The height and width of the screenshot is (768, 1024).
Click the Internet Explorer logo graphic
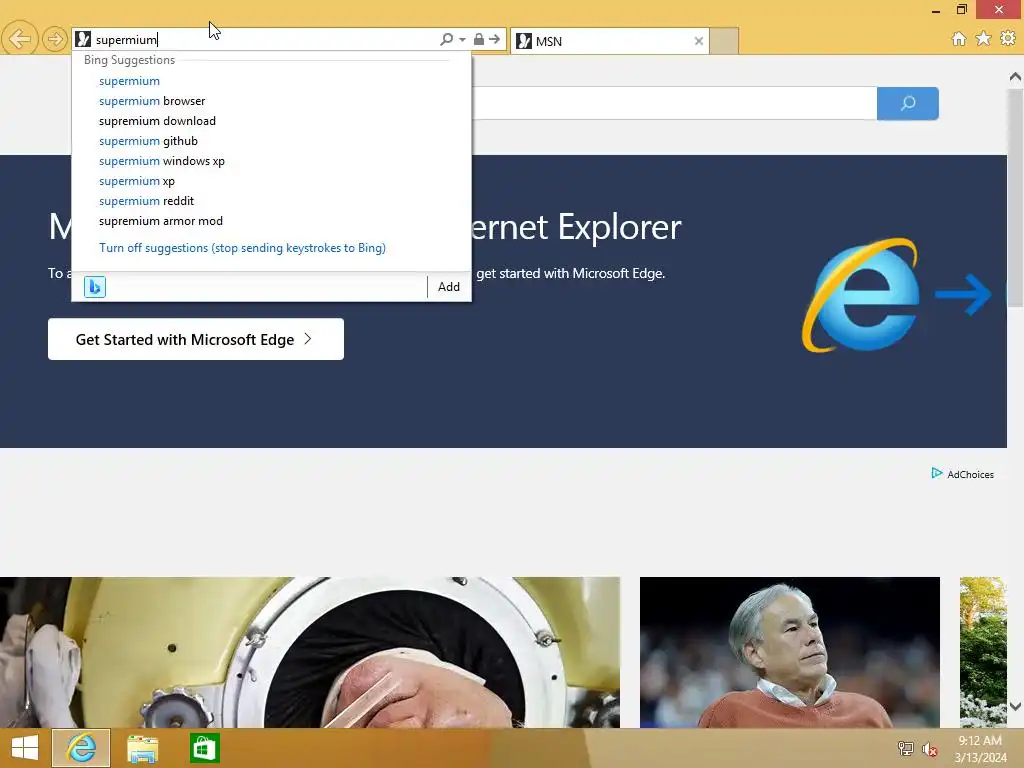coord(861,295)
